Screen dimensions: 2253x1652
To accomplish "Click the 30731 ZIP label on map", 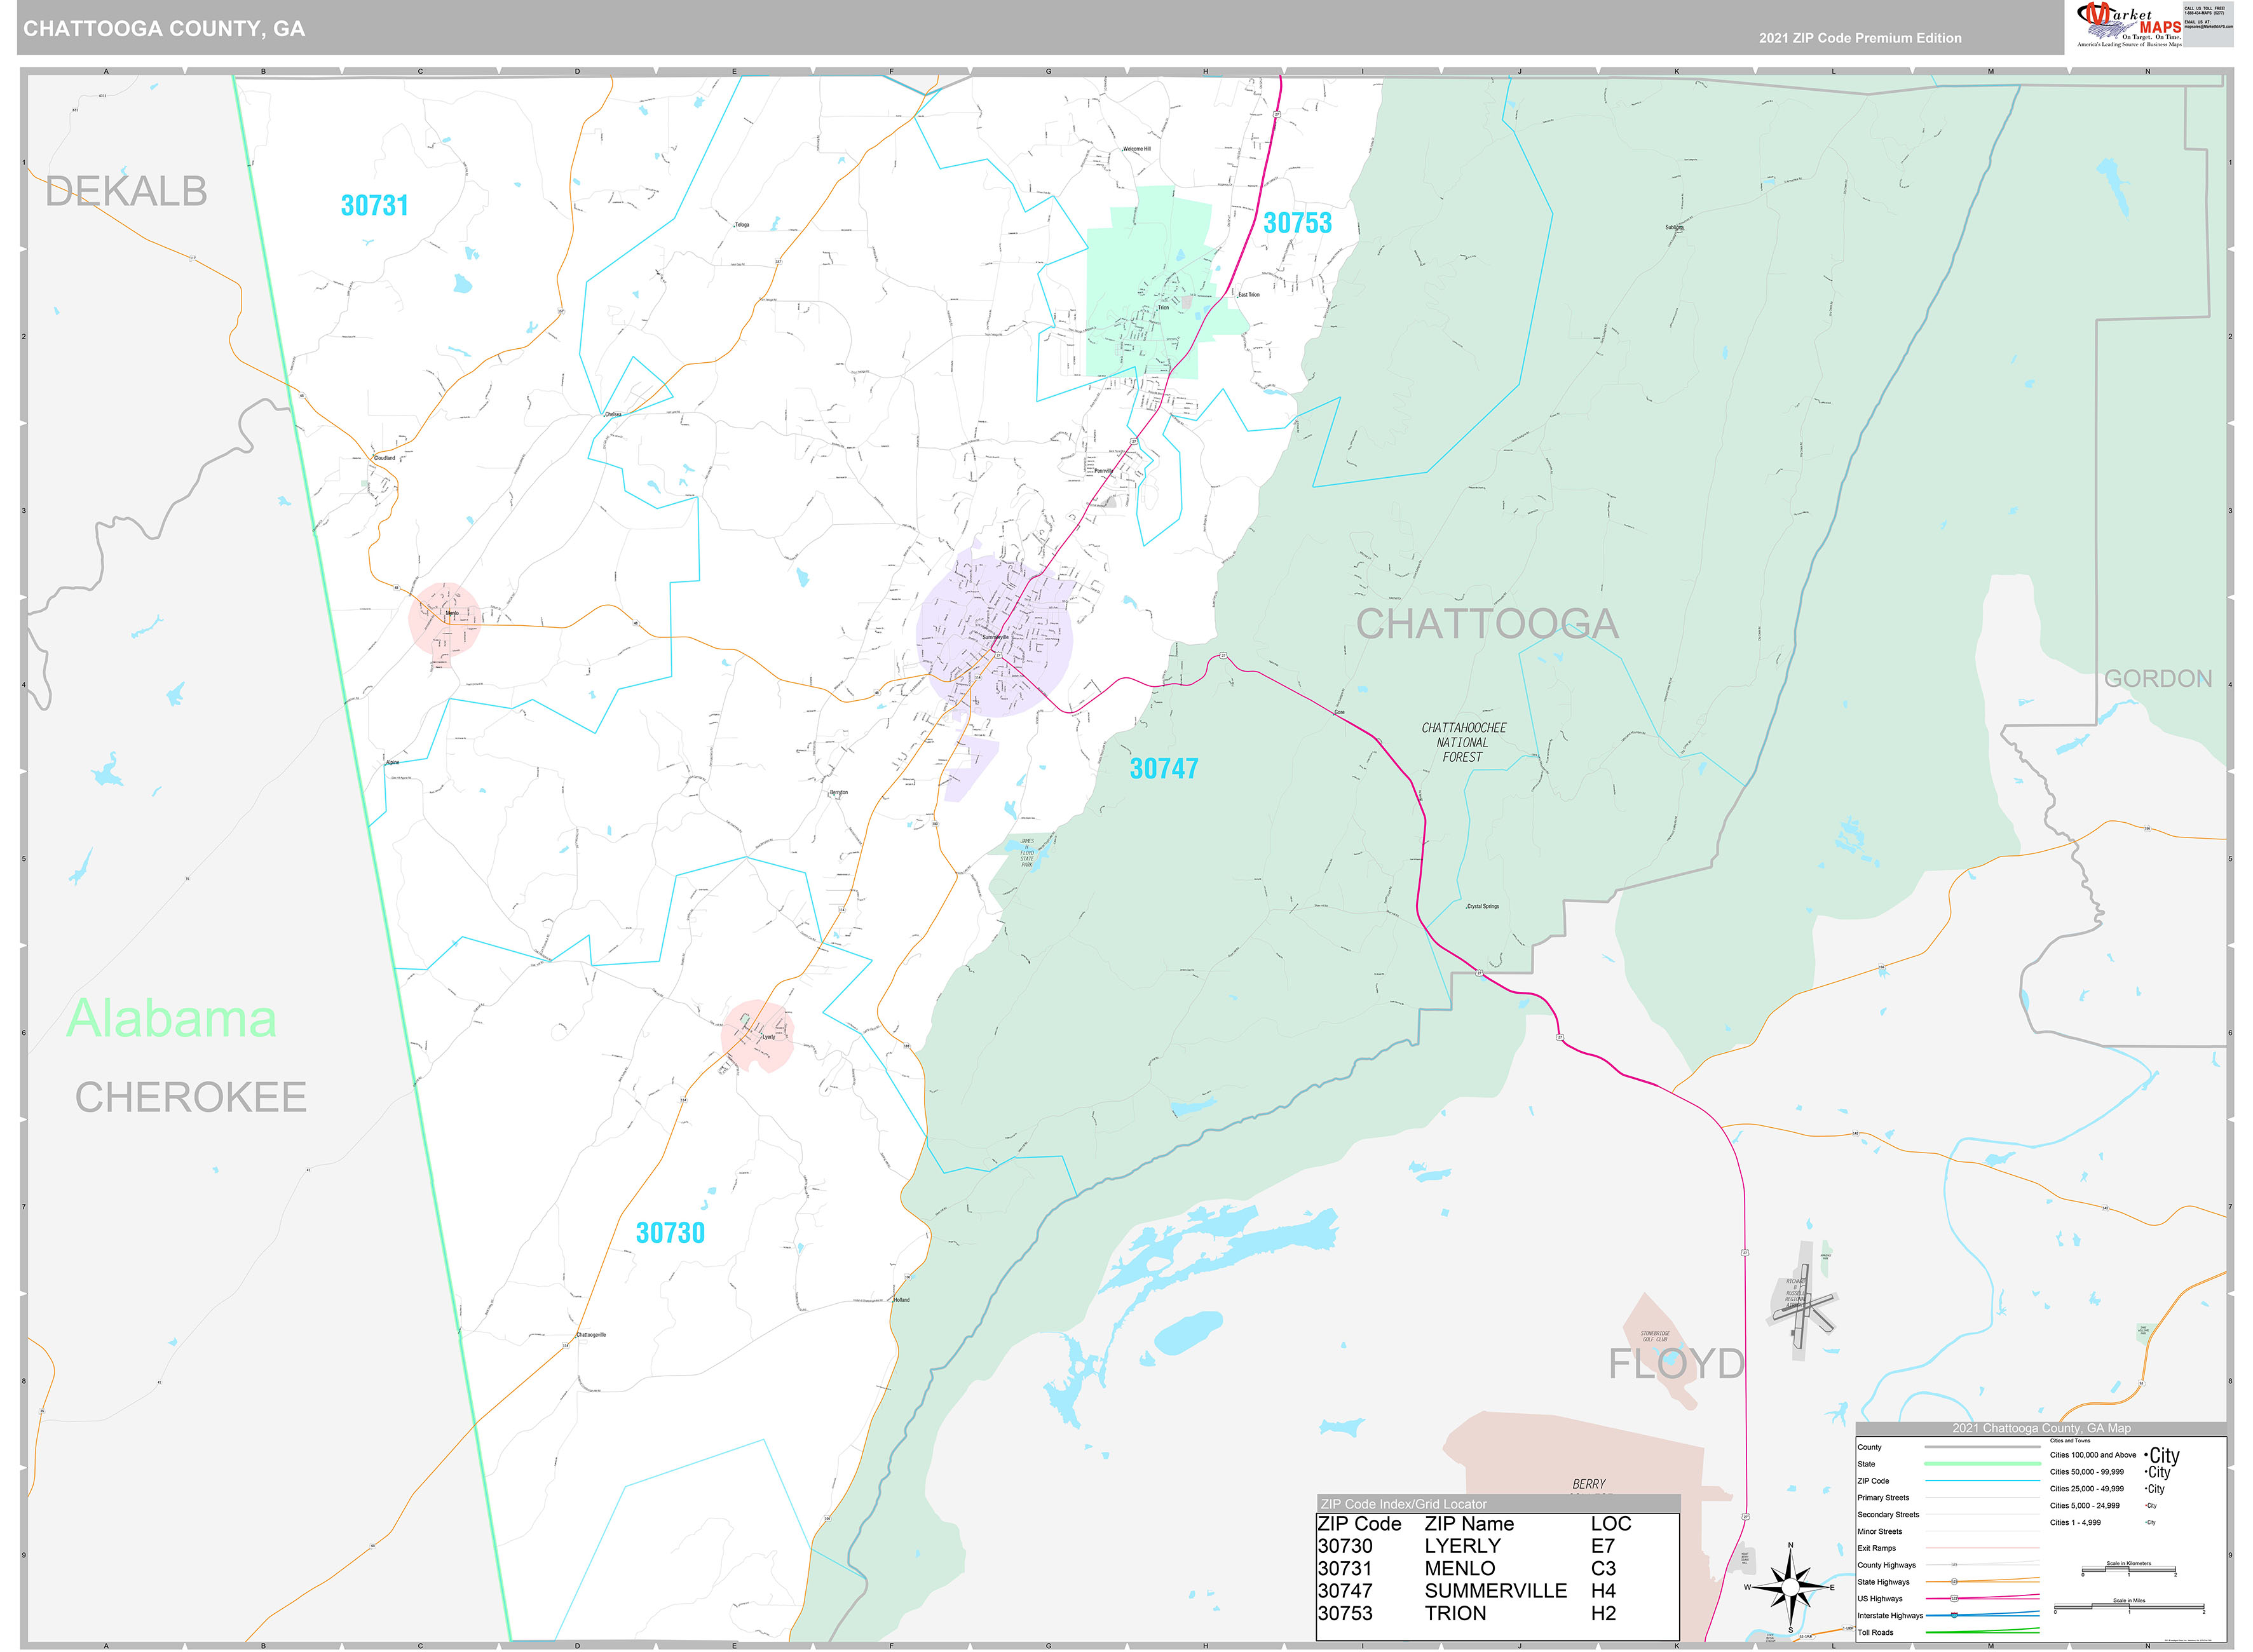I will 375,205.
